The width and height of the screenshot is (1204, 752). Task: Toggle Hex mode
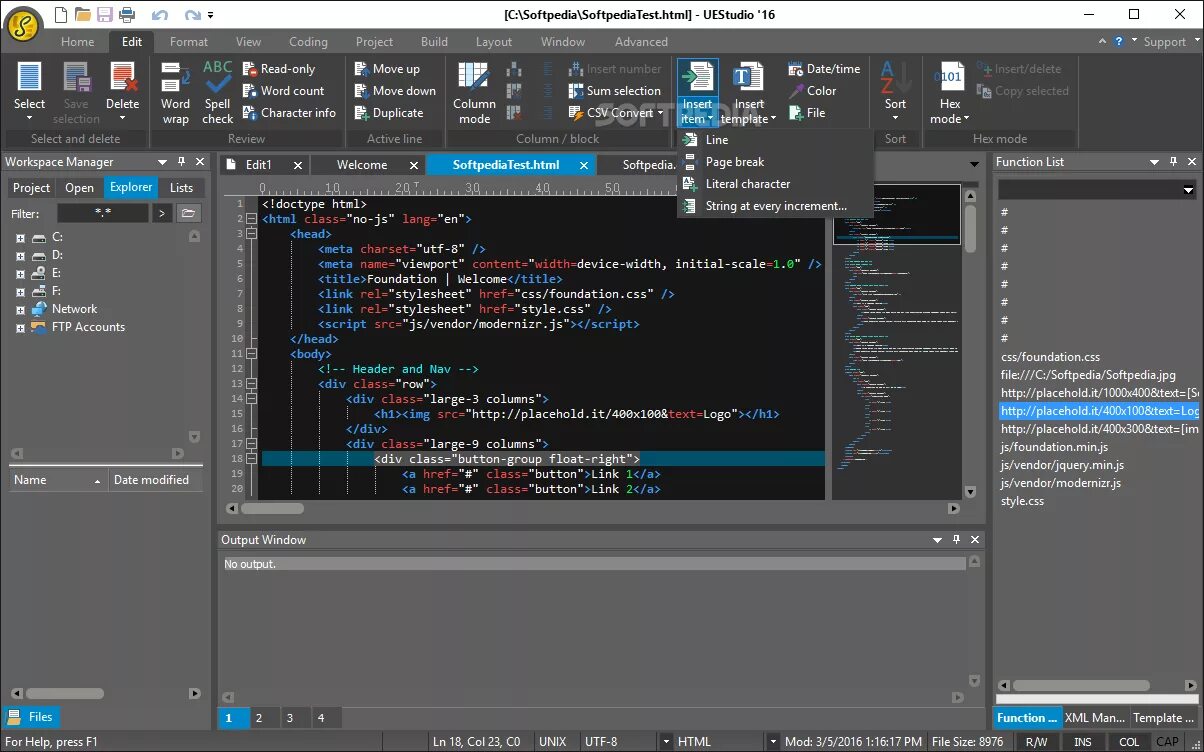950,92
